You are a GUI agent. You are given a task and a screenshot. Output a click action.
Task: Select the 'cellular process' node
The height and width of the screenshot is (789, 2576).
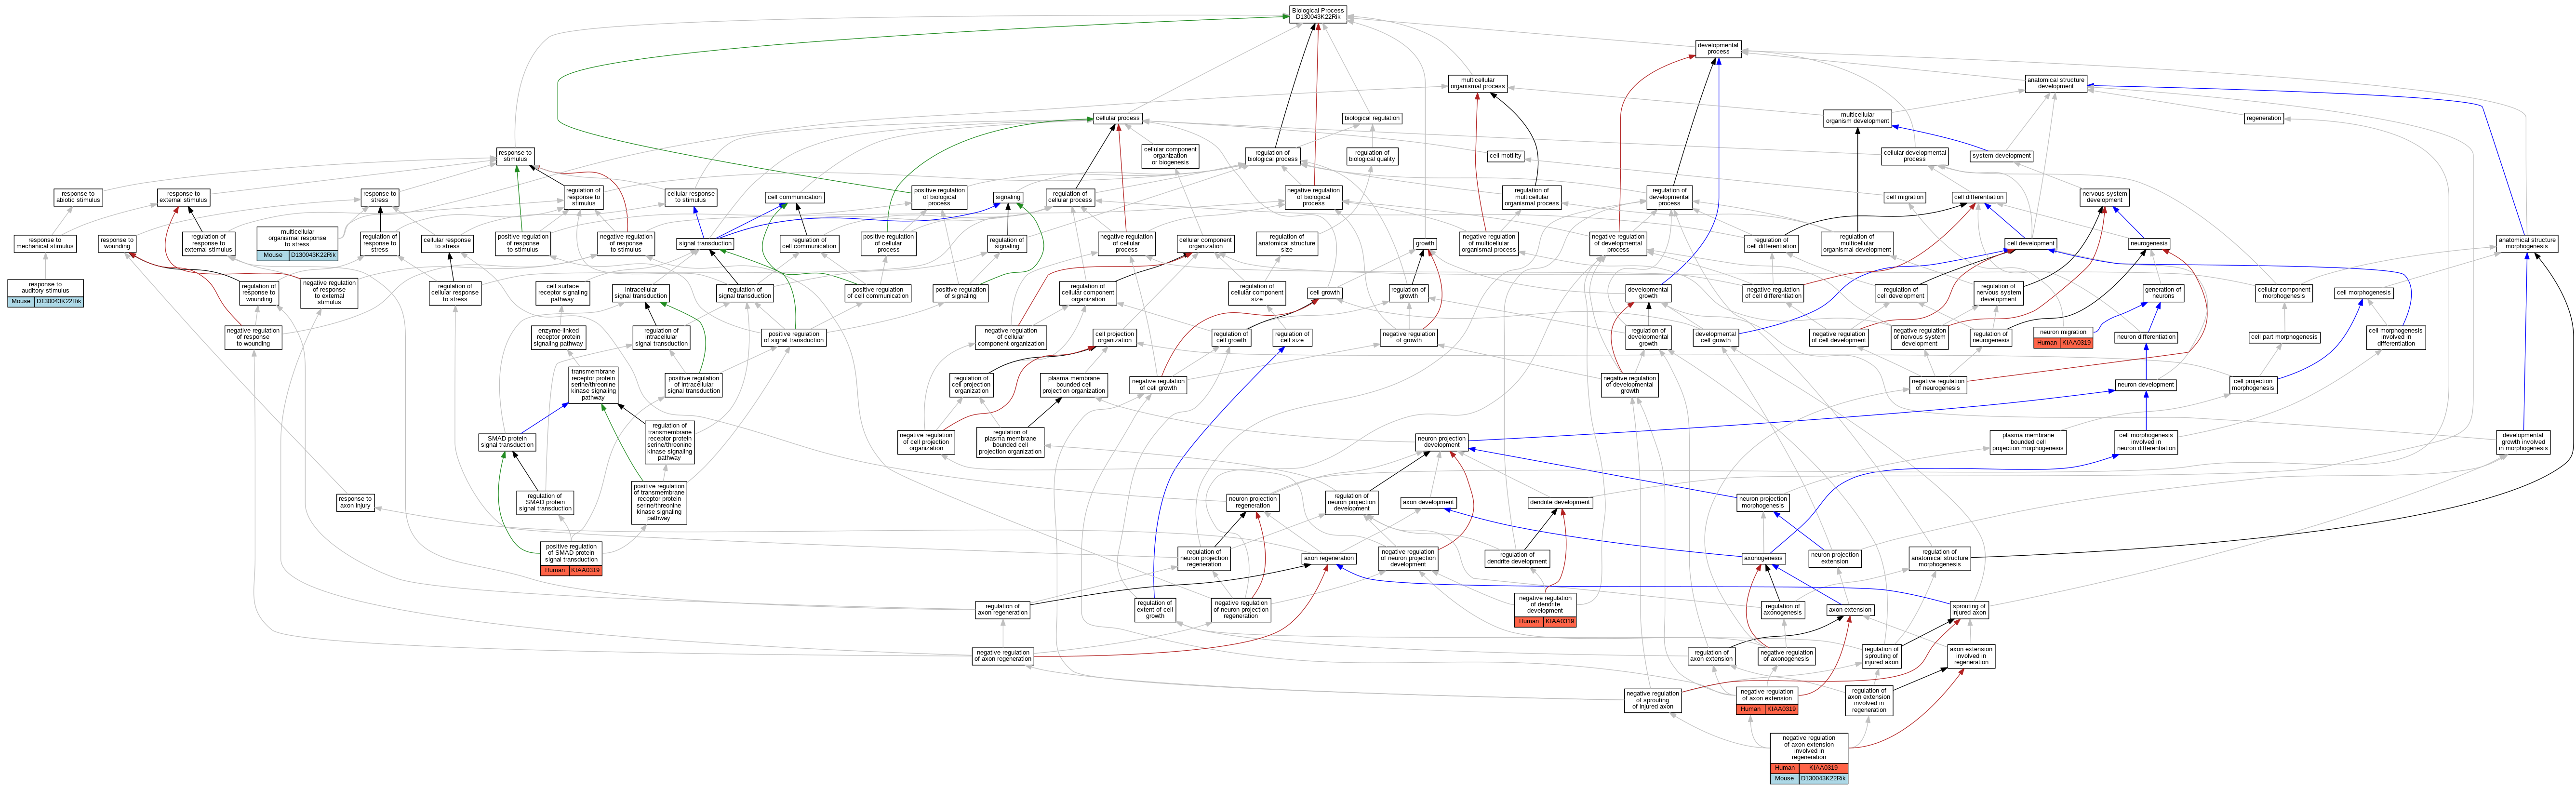pyautogui.click(x=1117, y=118)
